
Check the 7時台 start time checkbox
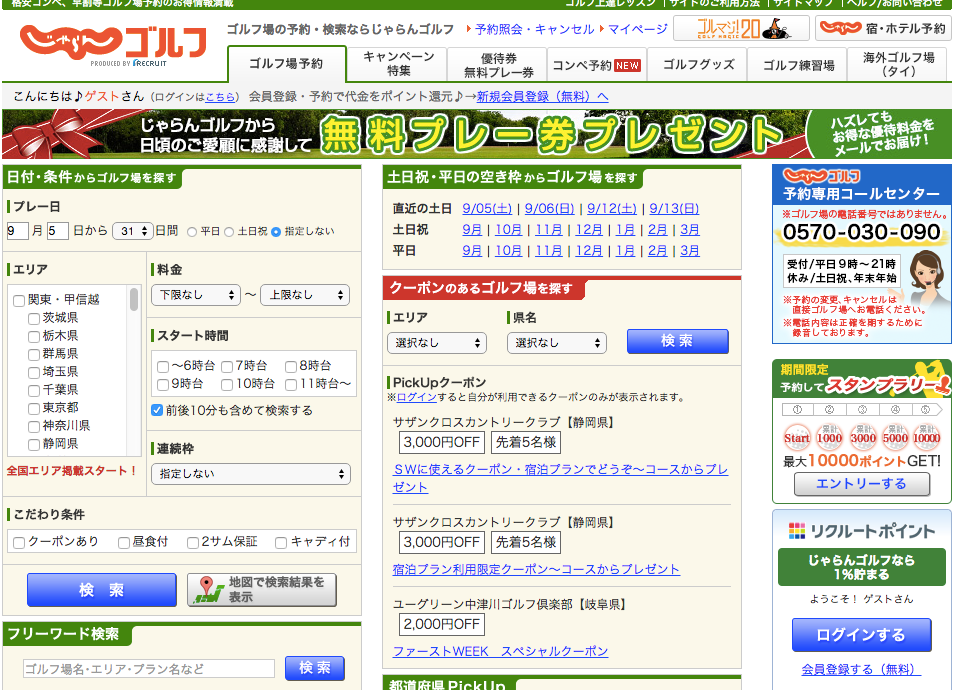(x=227, y=367)
